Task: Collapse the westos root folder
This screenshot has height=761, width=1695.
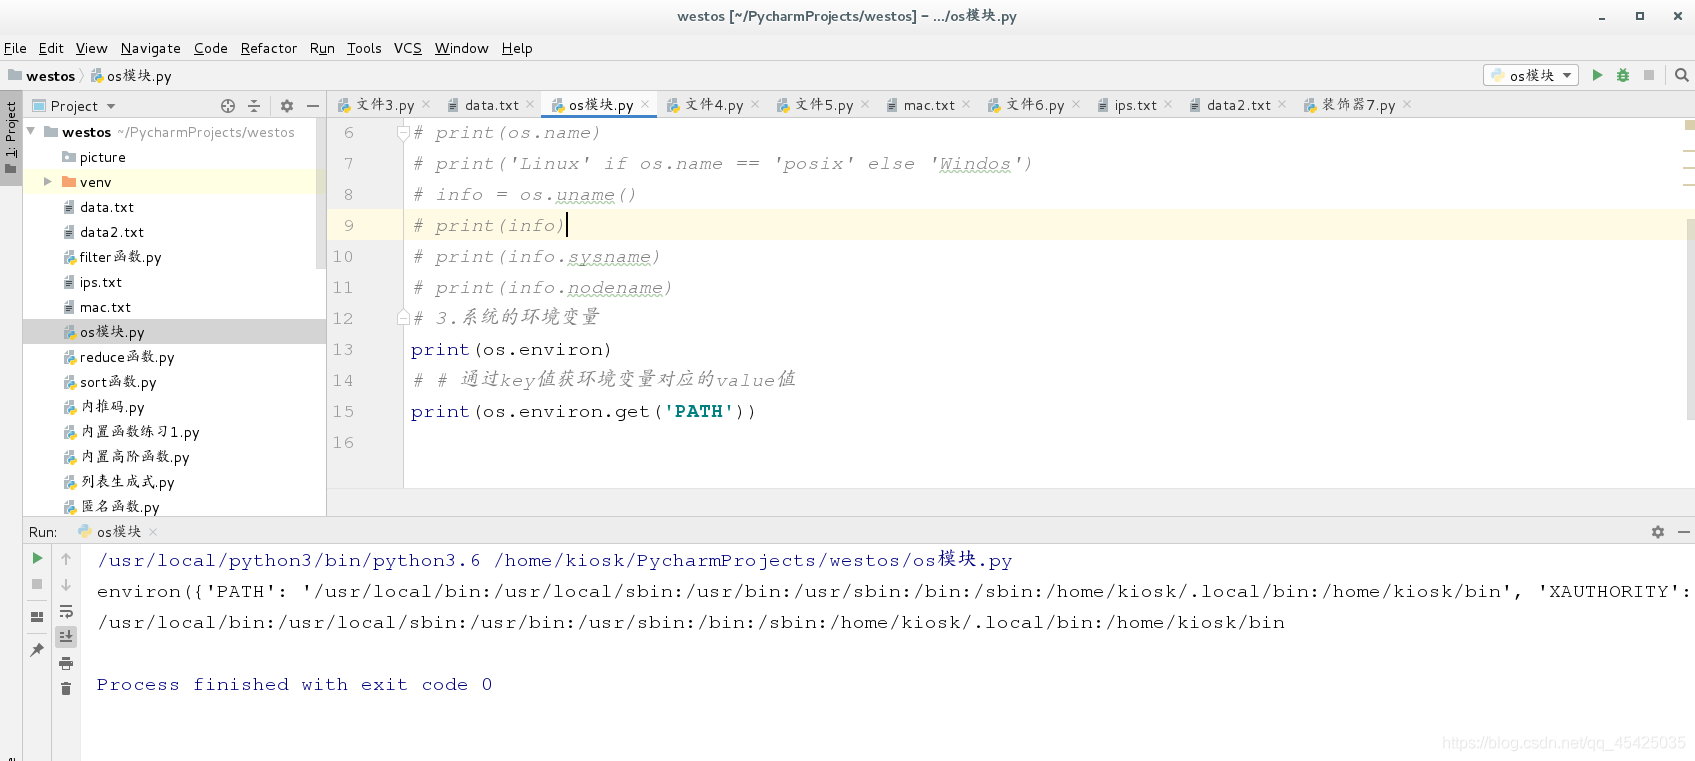Action: pyautogui.click(x=31, y=131)
